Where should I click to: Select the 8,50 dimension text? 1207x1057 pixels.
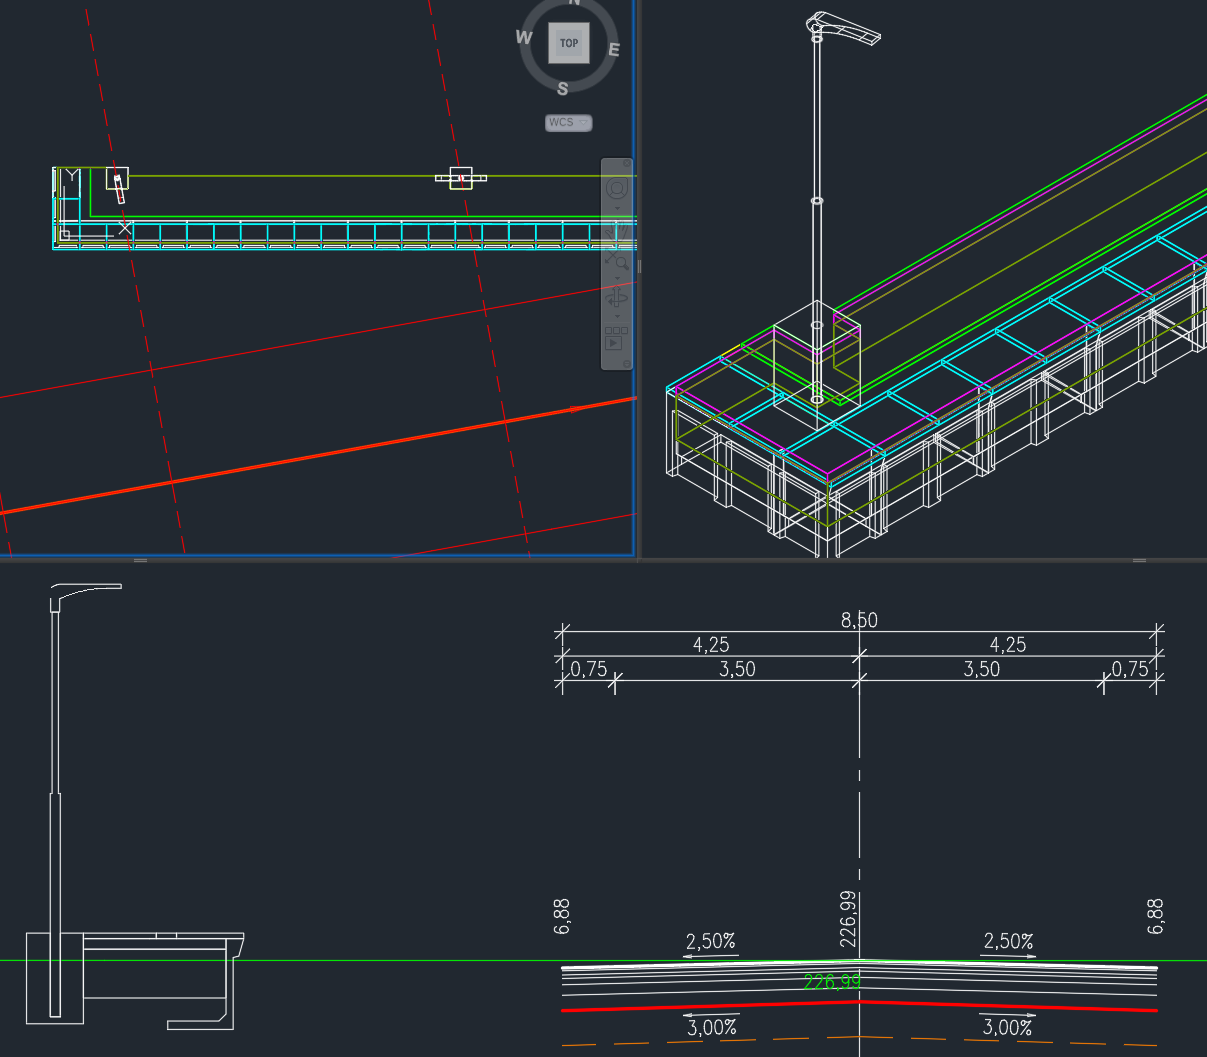(858, 620)
